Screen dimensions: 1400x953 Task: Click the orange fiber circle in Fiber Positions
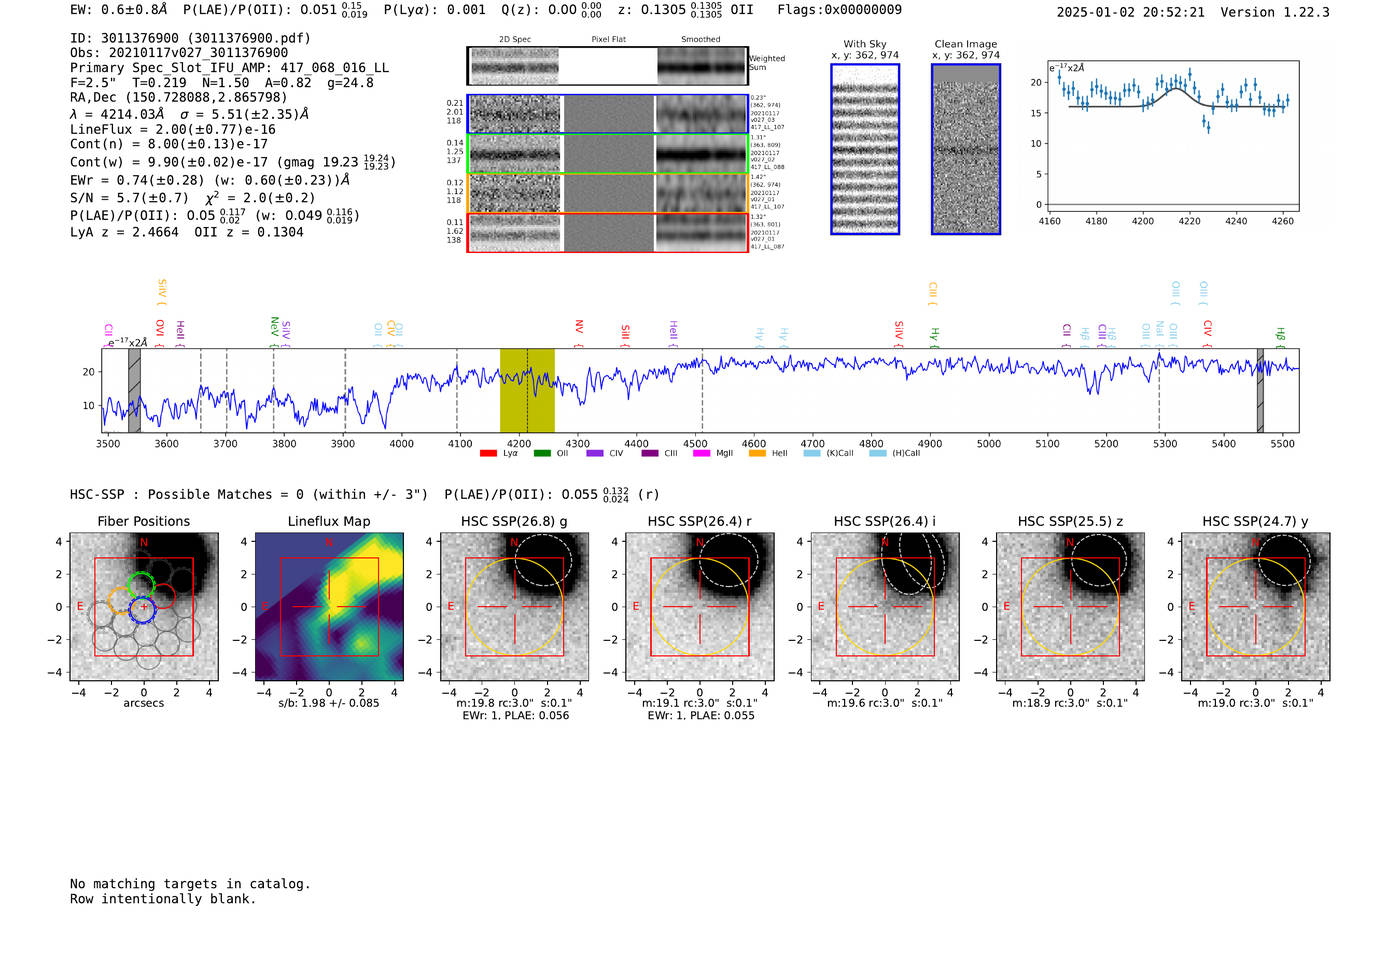pyautogui.click(x=120, y=601)
